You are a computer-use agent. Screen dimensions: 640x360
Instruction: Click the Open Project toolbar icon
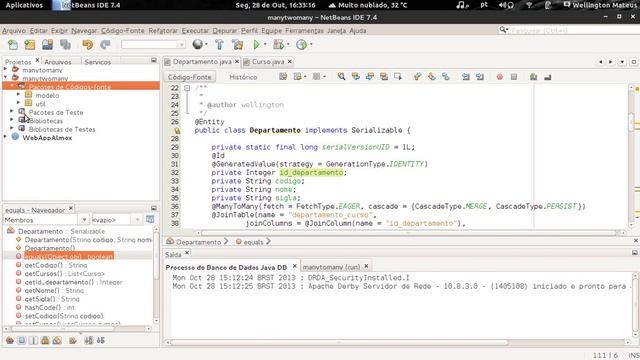[47, 44]
